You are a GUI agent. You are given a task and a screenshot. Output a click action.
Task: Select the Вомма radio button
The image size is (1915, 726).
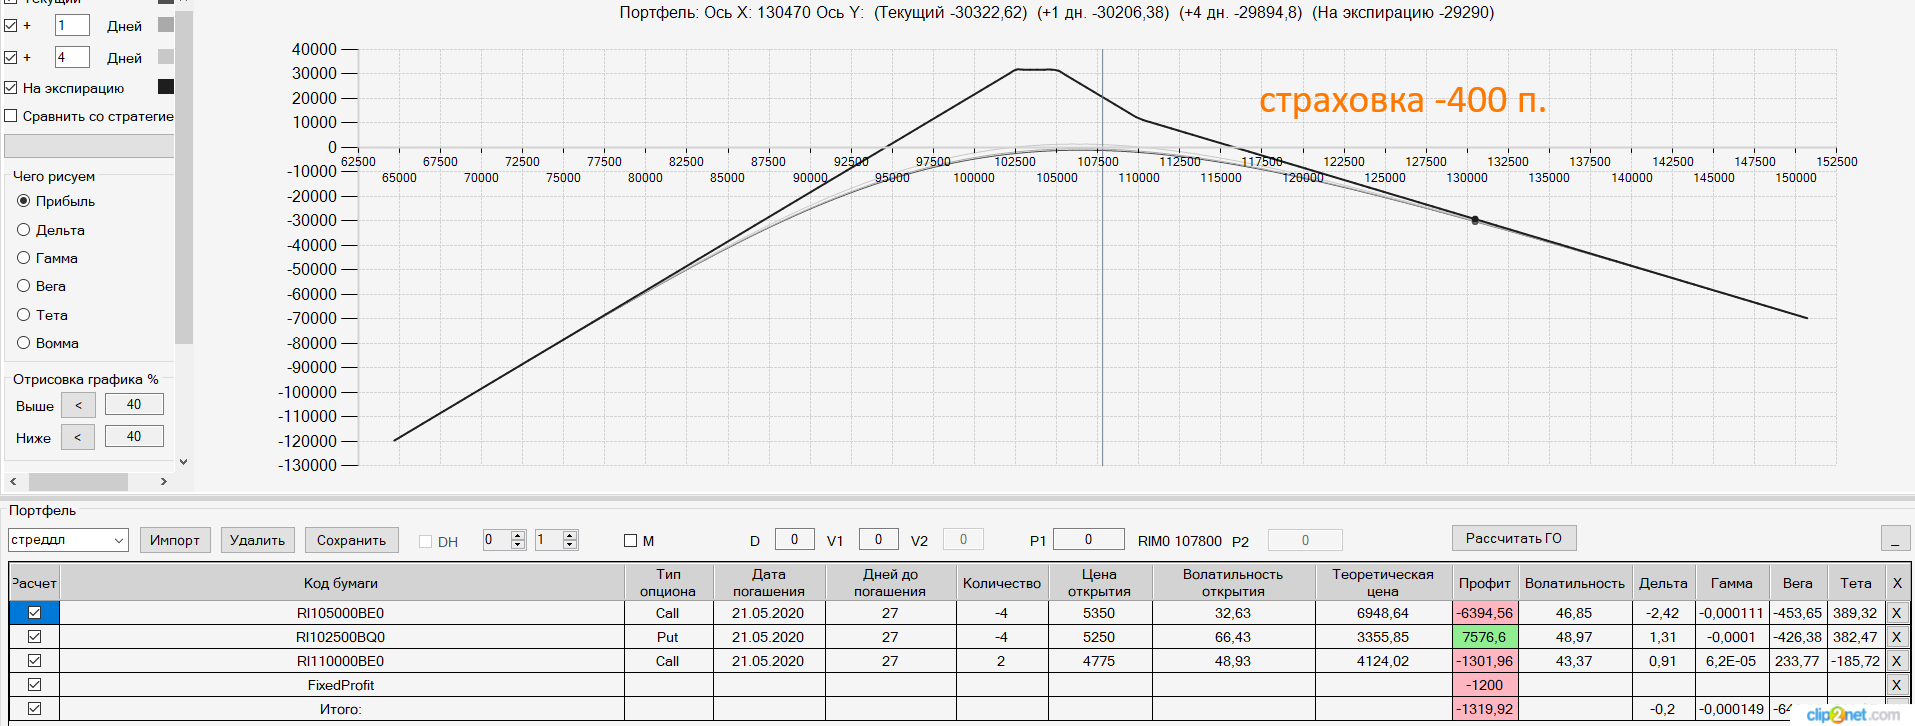(24, 343)
